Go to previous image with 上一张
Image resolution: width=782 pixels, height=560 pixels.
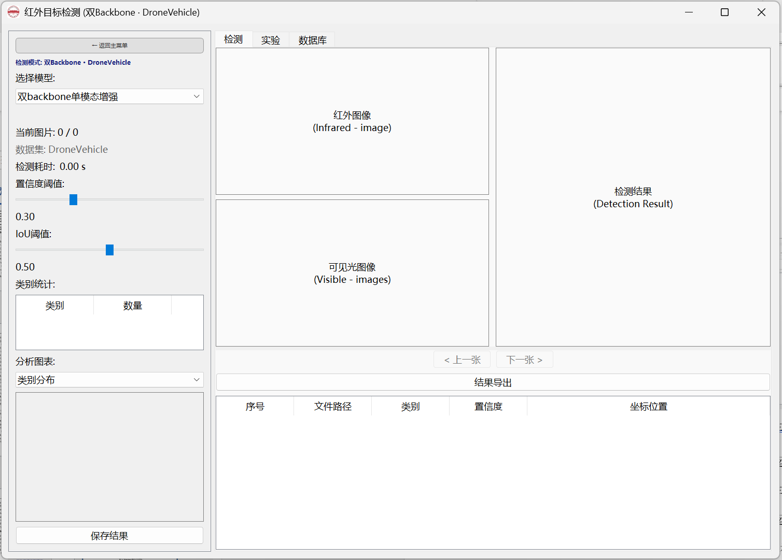coord(462,360)
